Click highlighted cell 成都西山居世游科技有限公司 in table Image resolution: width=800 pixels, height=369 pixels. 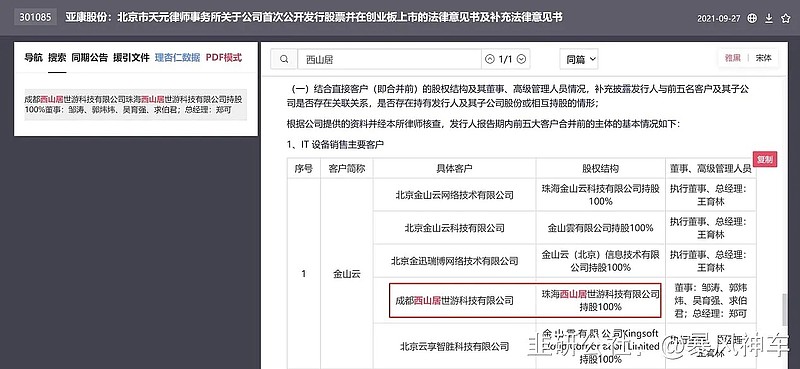(454, 301)
